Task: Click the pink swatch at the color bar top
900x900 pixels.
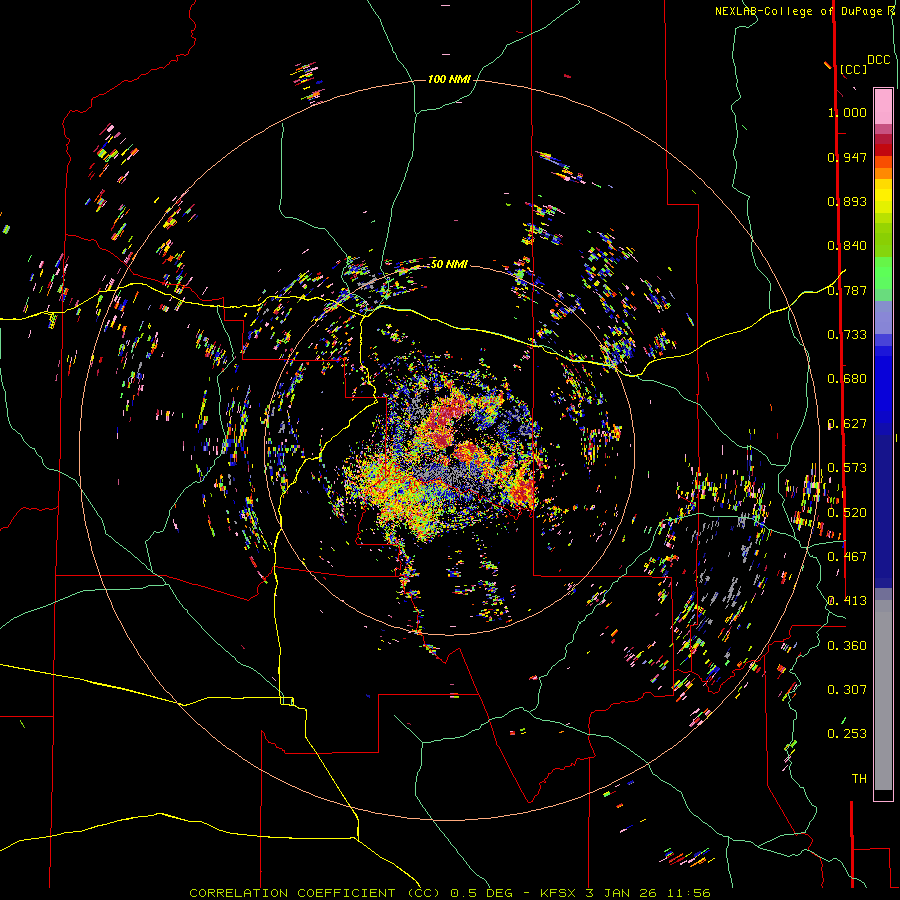Action: pyautogui.click(x=883, y=106)
